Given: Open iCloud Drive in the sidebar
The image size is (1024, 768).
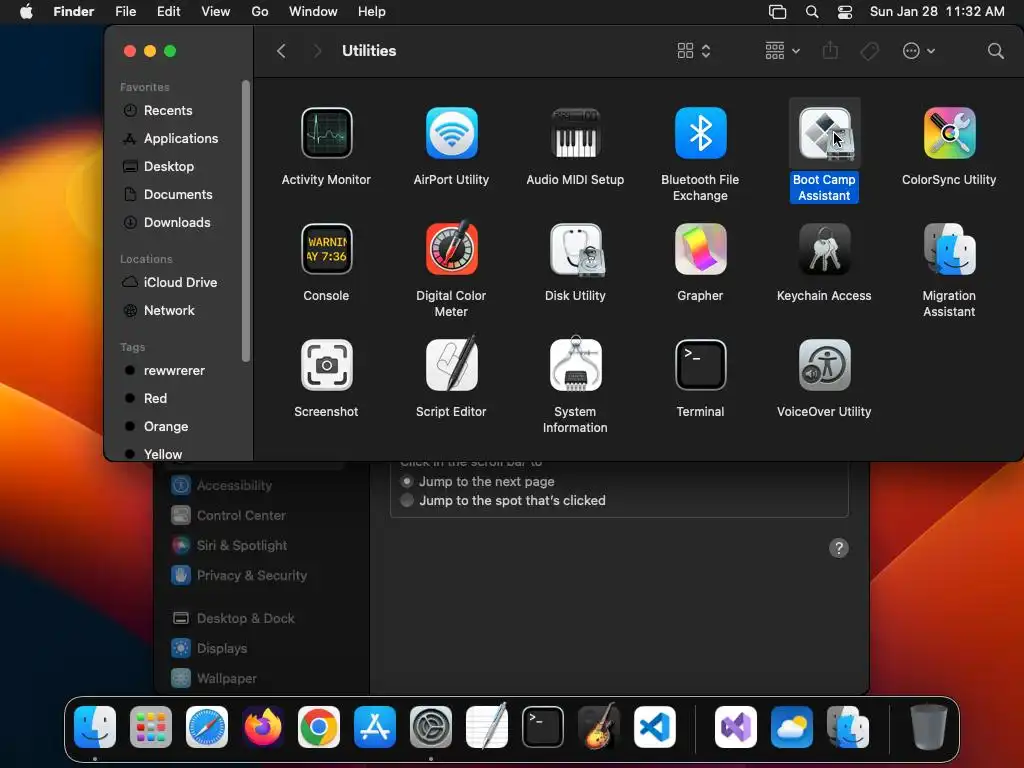Looking at the screenshot, I should [178, 282].
